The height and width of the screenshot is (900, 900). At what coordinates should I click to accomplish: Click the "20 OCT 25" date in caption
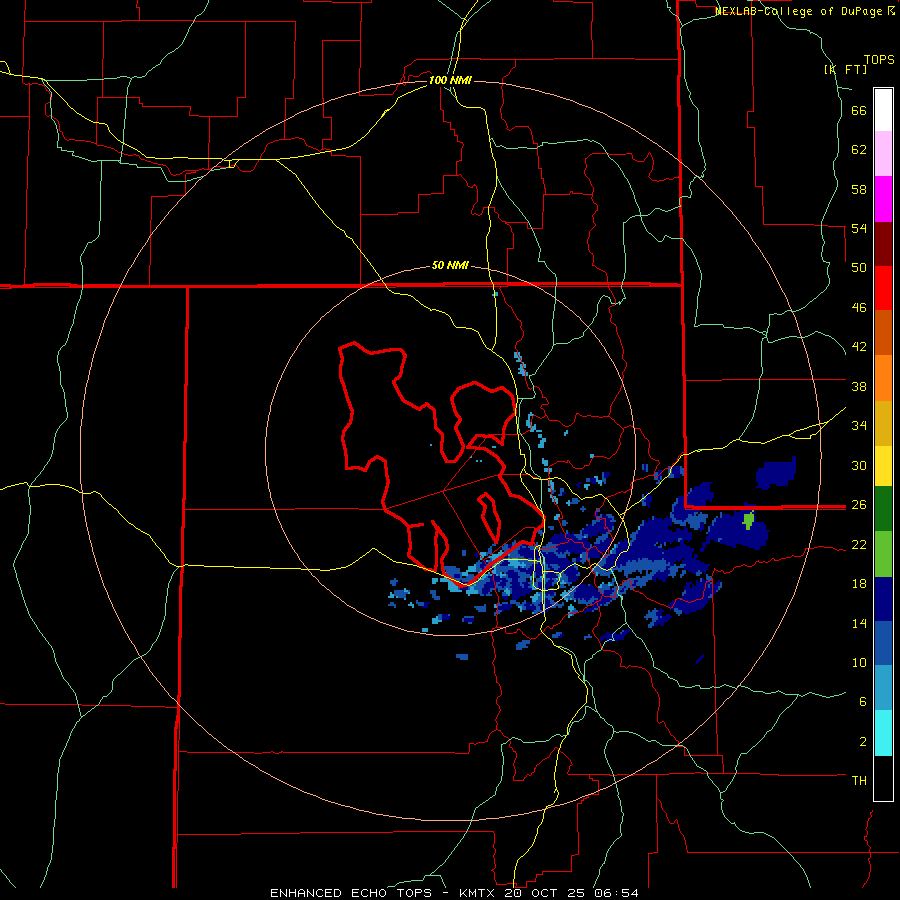547,893
